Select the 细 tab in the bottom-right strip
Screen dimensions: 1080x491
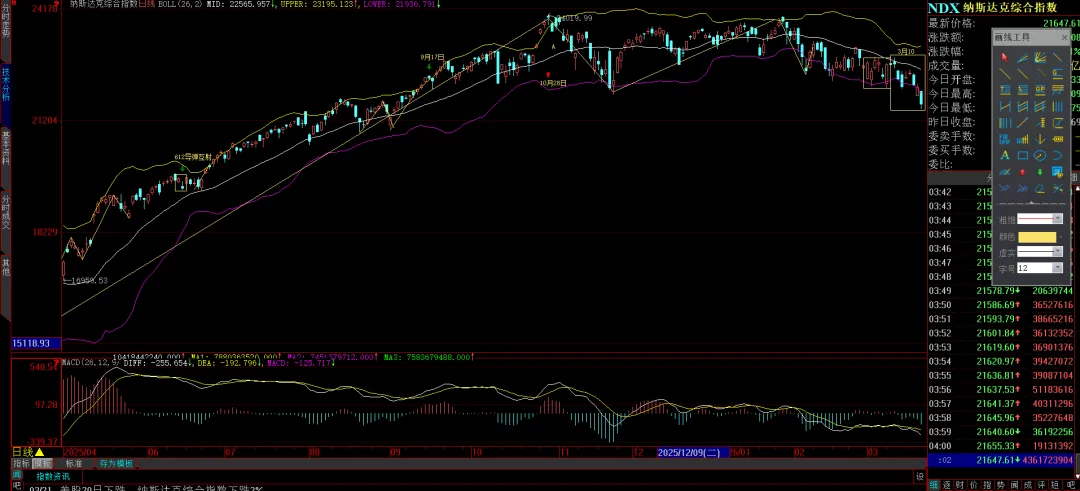(934, 485)
